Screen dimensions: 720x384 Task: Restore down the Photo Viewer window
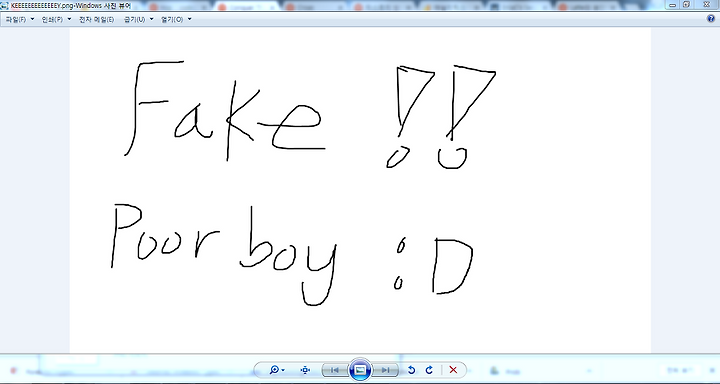point(686,5)
